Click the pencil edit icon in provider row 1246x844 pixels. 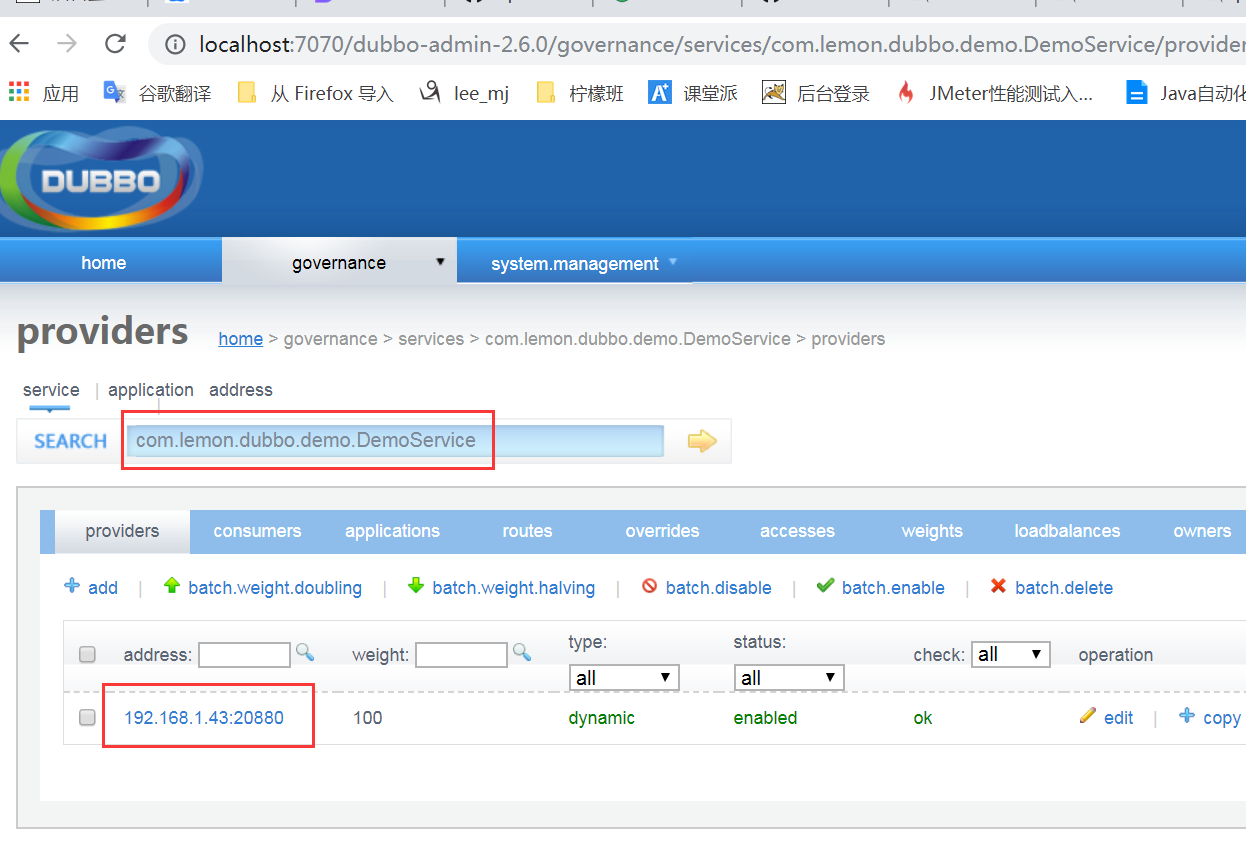(1088, 716)
